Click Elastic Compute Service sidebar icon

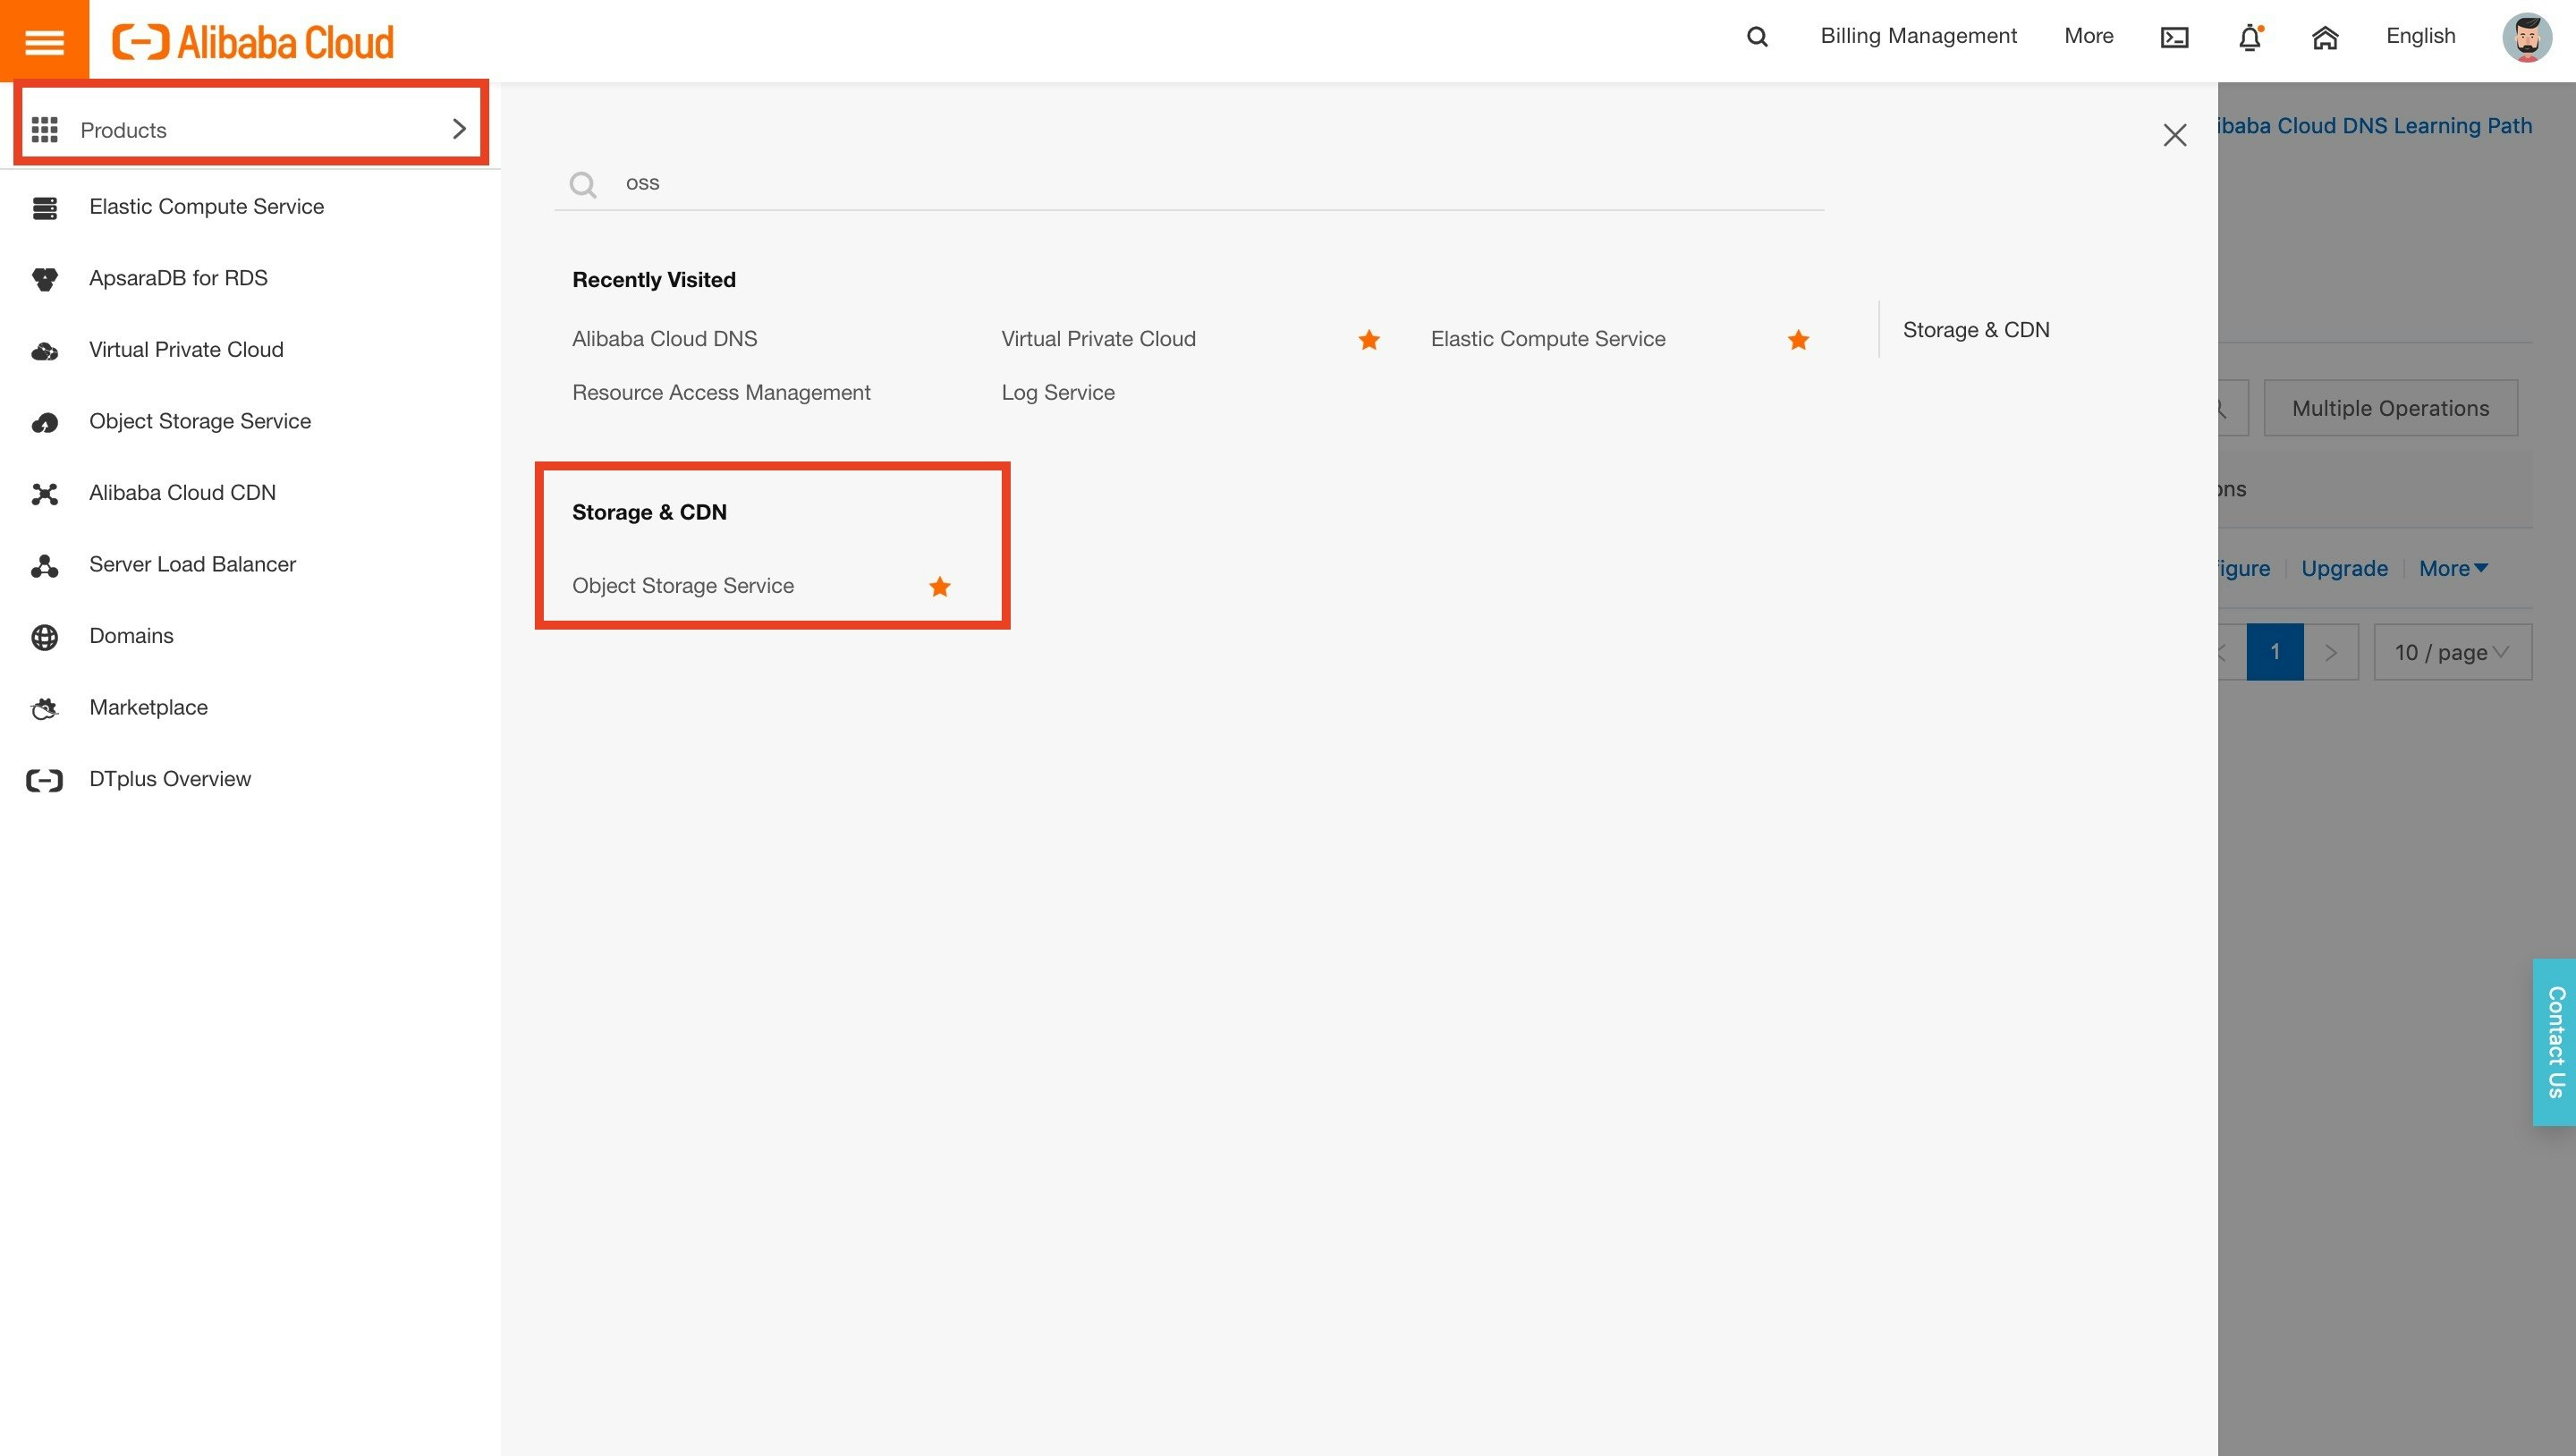coord(44,208)
